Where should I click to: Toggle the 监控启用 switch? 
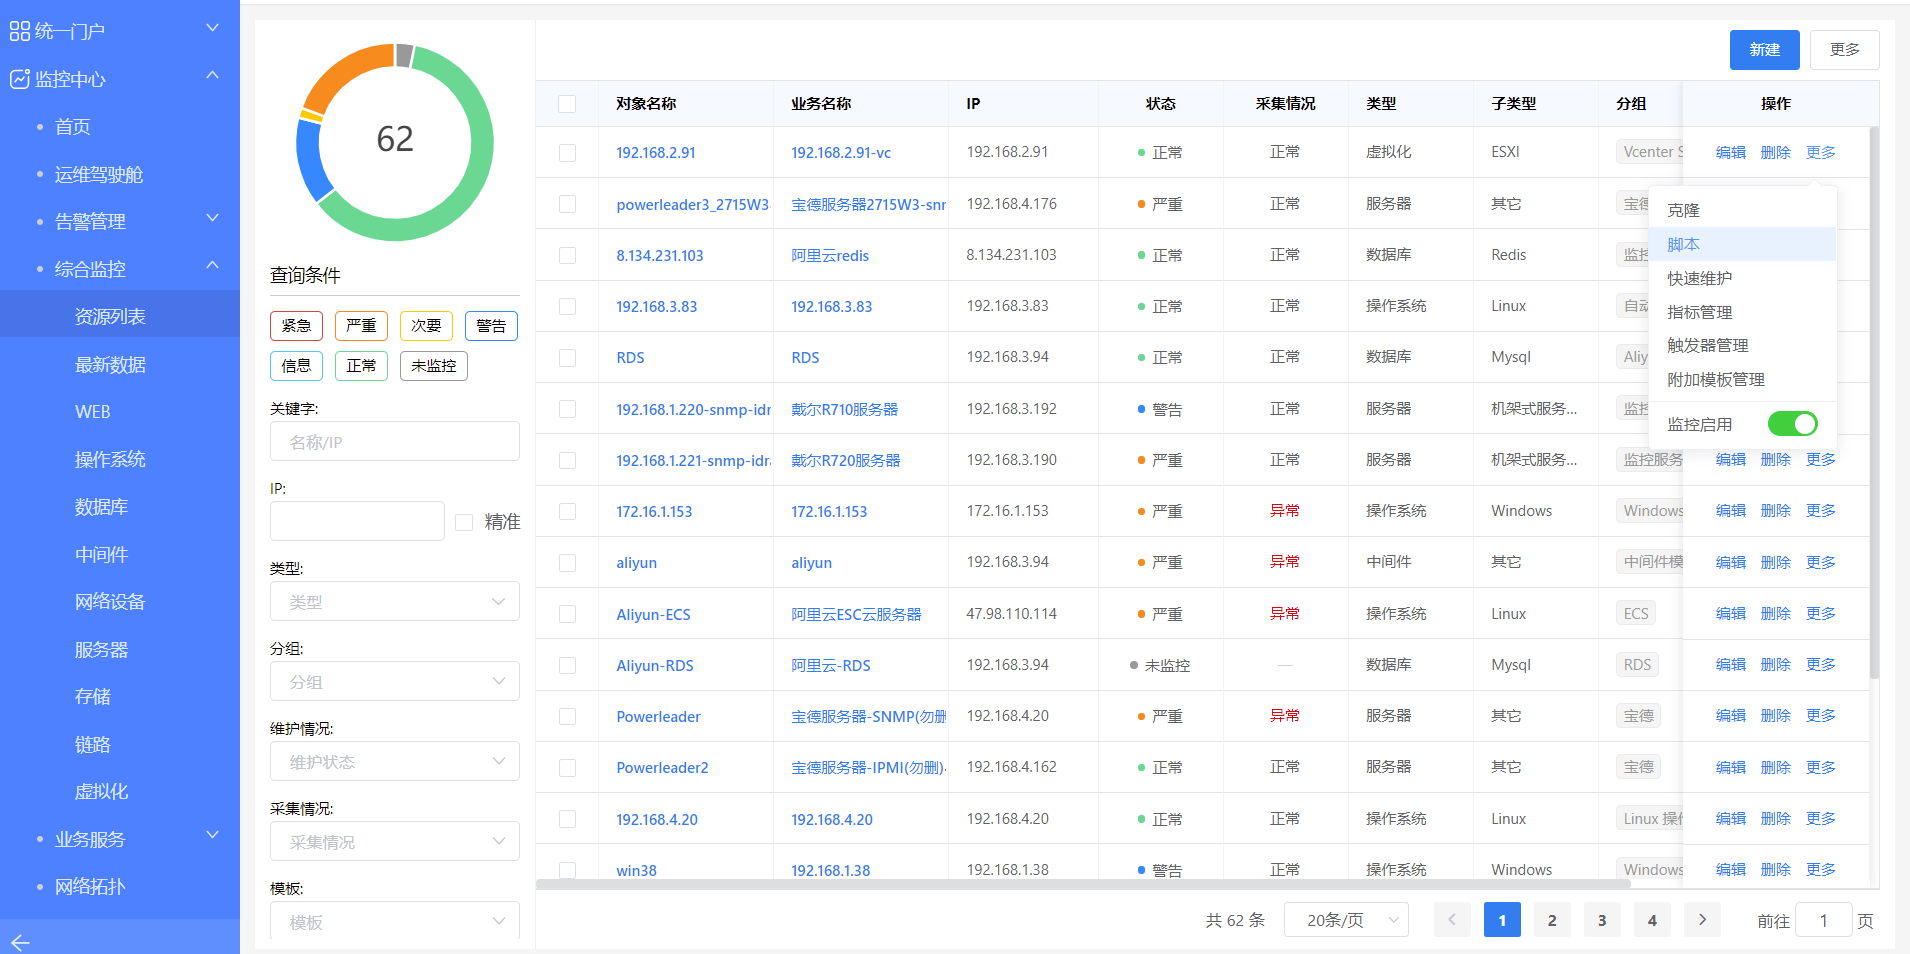click(x=1792, y=424)
